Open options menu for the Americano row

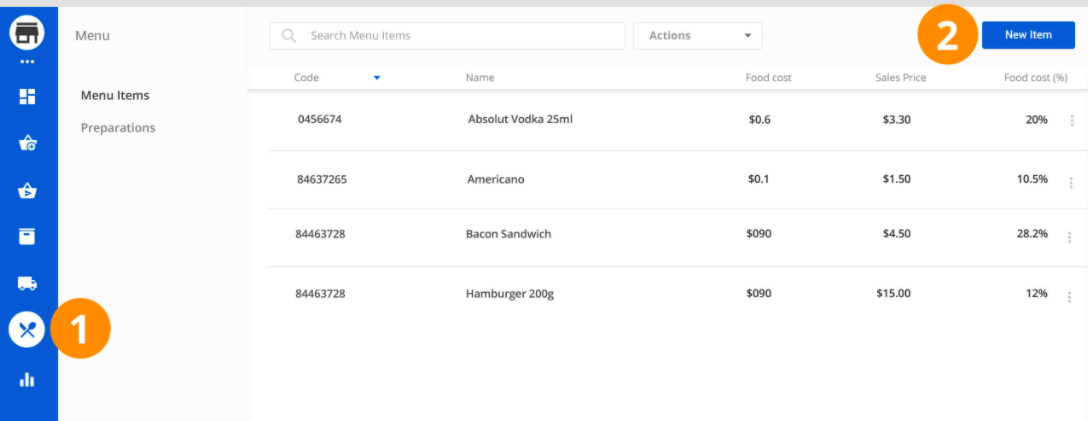[x=1069, y=182]
